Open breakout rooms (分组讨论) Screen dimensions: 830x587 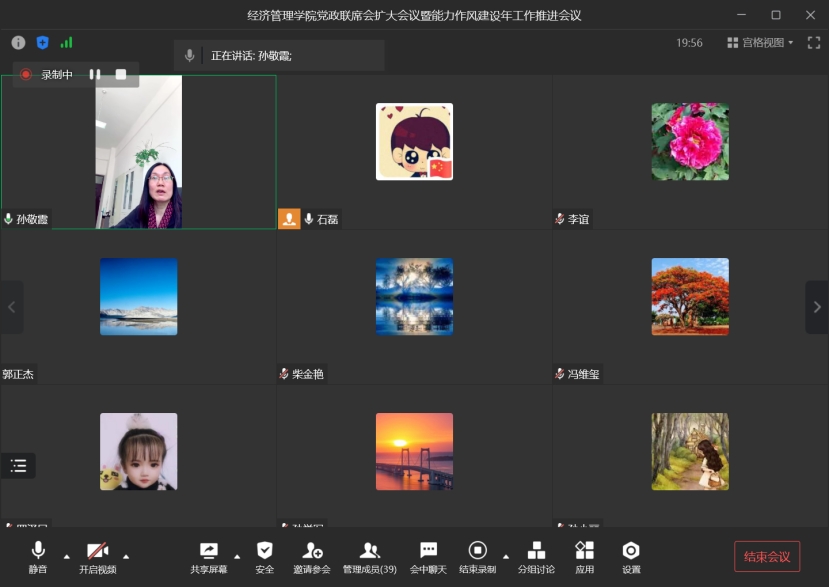coord(536,555)
